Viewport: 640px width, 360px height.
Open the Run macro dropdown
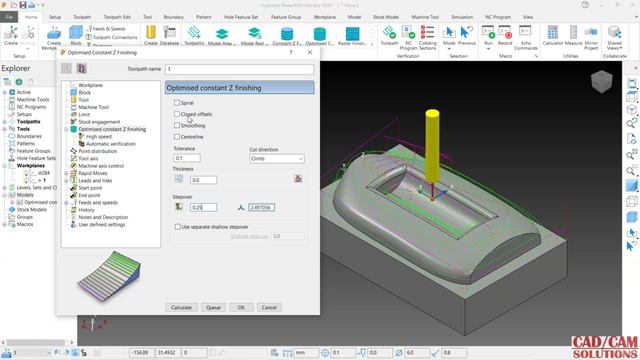coord(488,49)
